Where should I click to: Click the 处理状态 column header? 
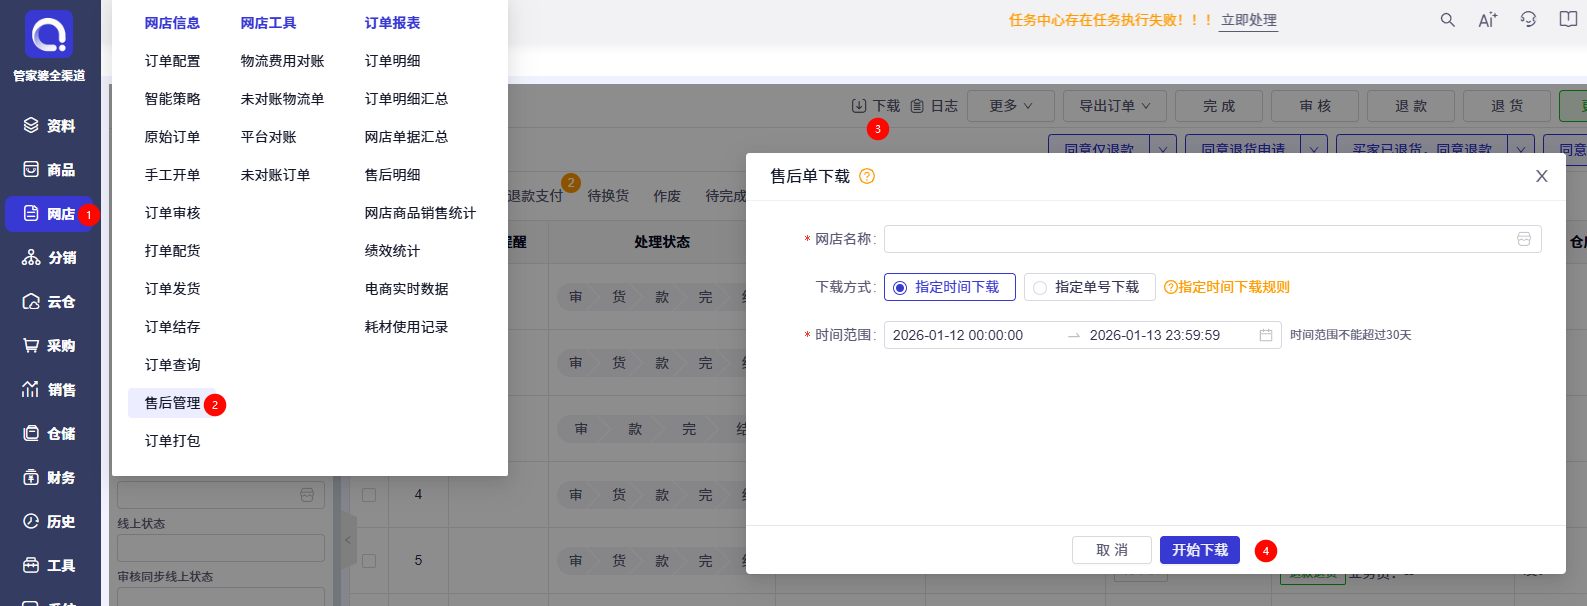662,242
